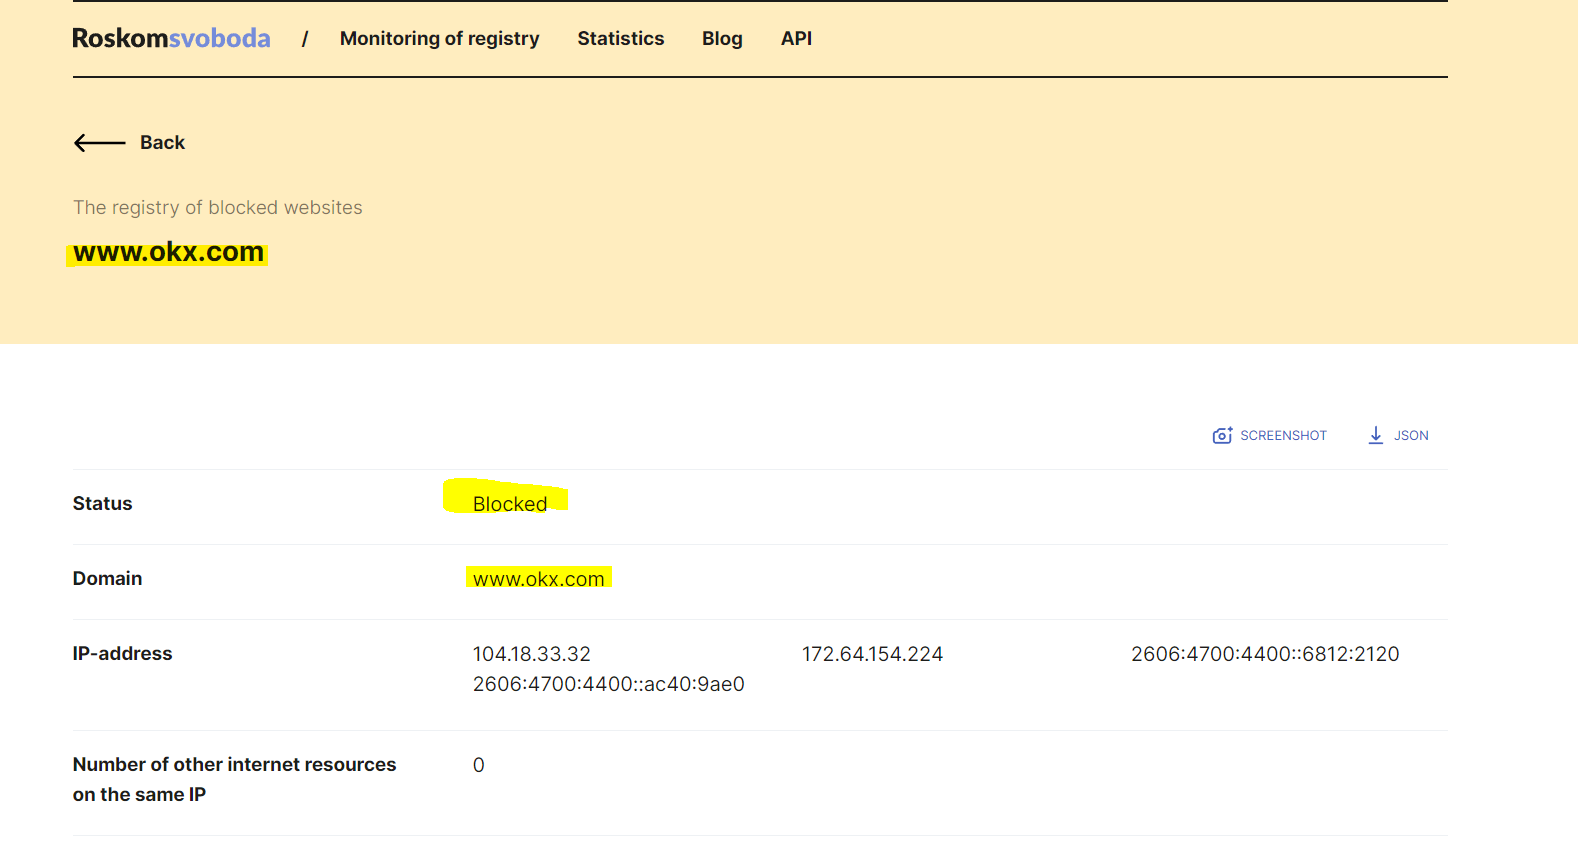This screenshot has width=1578, height=852.
Task: Click IPv6 address ending in 6812:2120
Action: tap(1264, 654)
